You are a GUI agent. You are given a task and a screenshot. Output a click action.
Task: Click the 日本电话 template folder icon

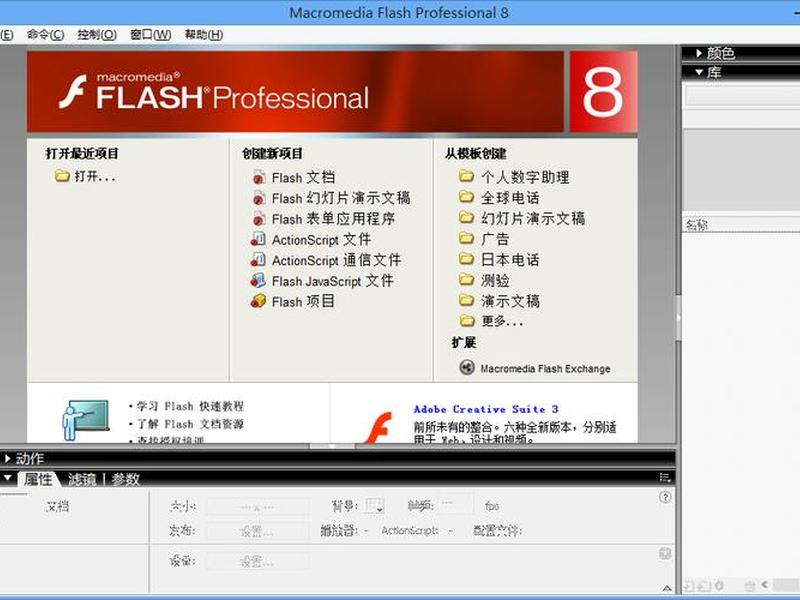(466, 259)
